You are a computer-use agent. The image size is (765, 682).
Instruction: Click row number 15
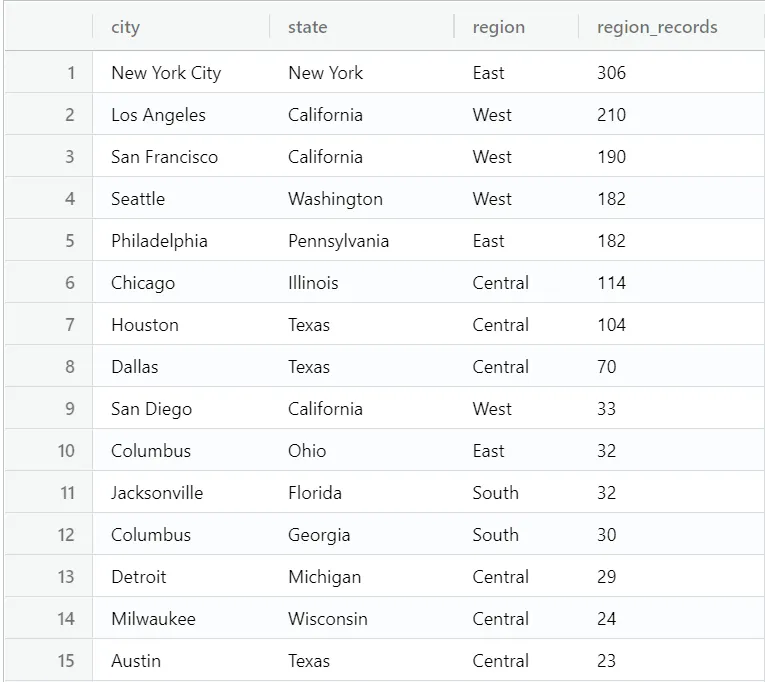point(66,661)
